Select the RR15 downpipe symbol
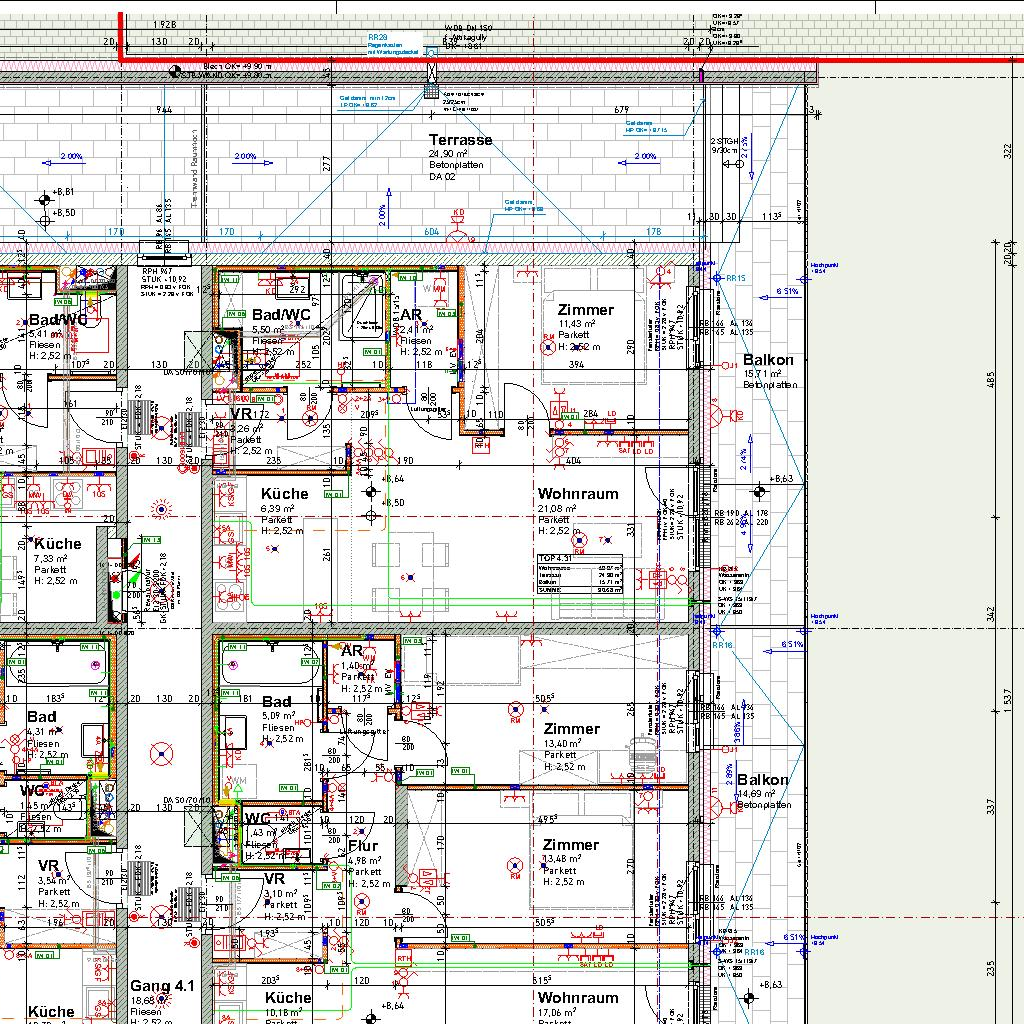This screenshot has height=1024, width=1024. [714, 278]
